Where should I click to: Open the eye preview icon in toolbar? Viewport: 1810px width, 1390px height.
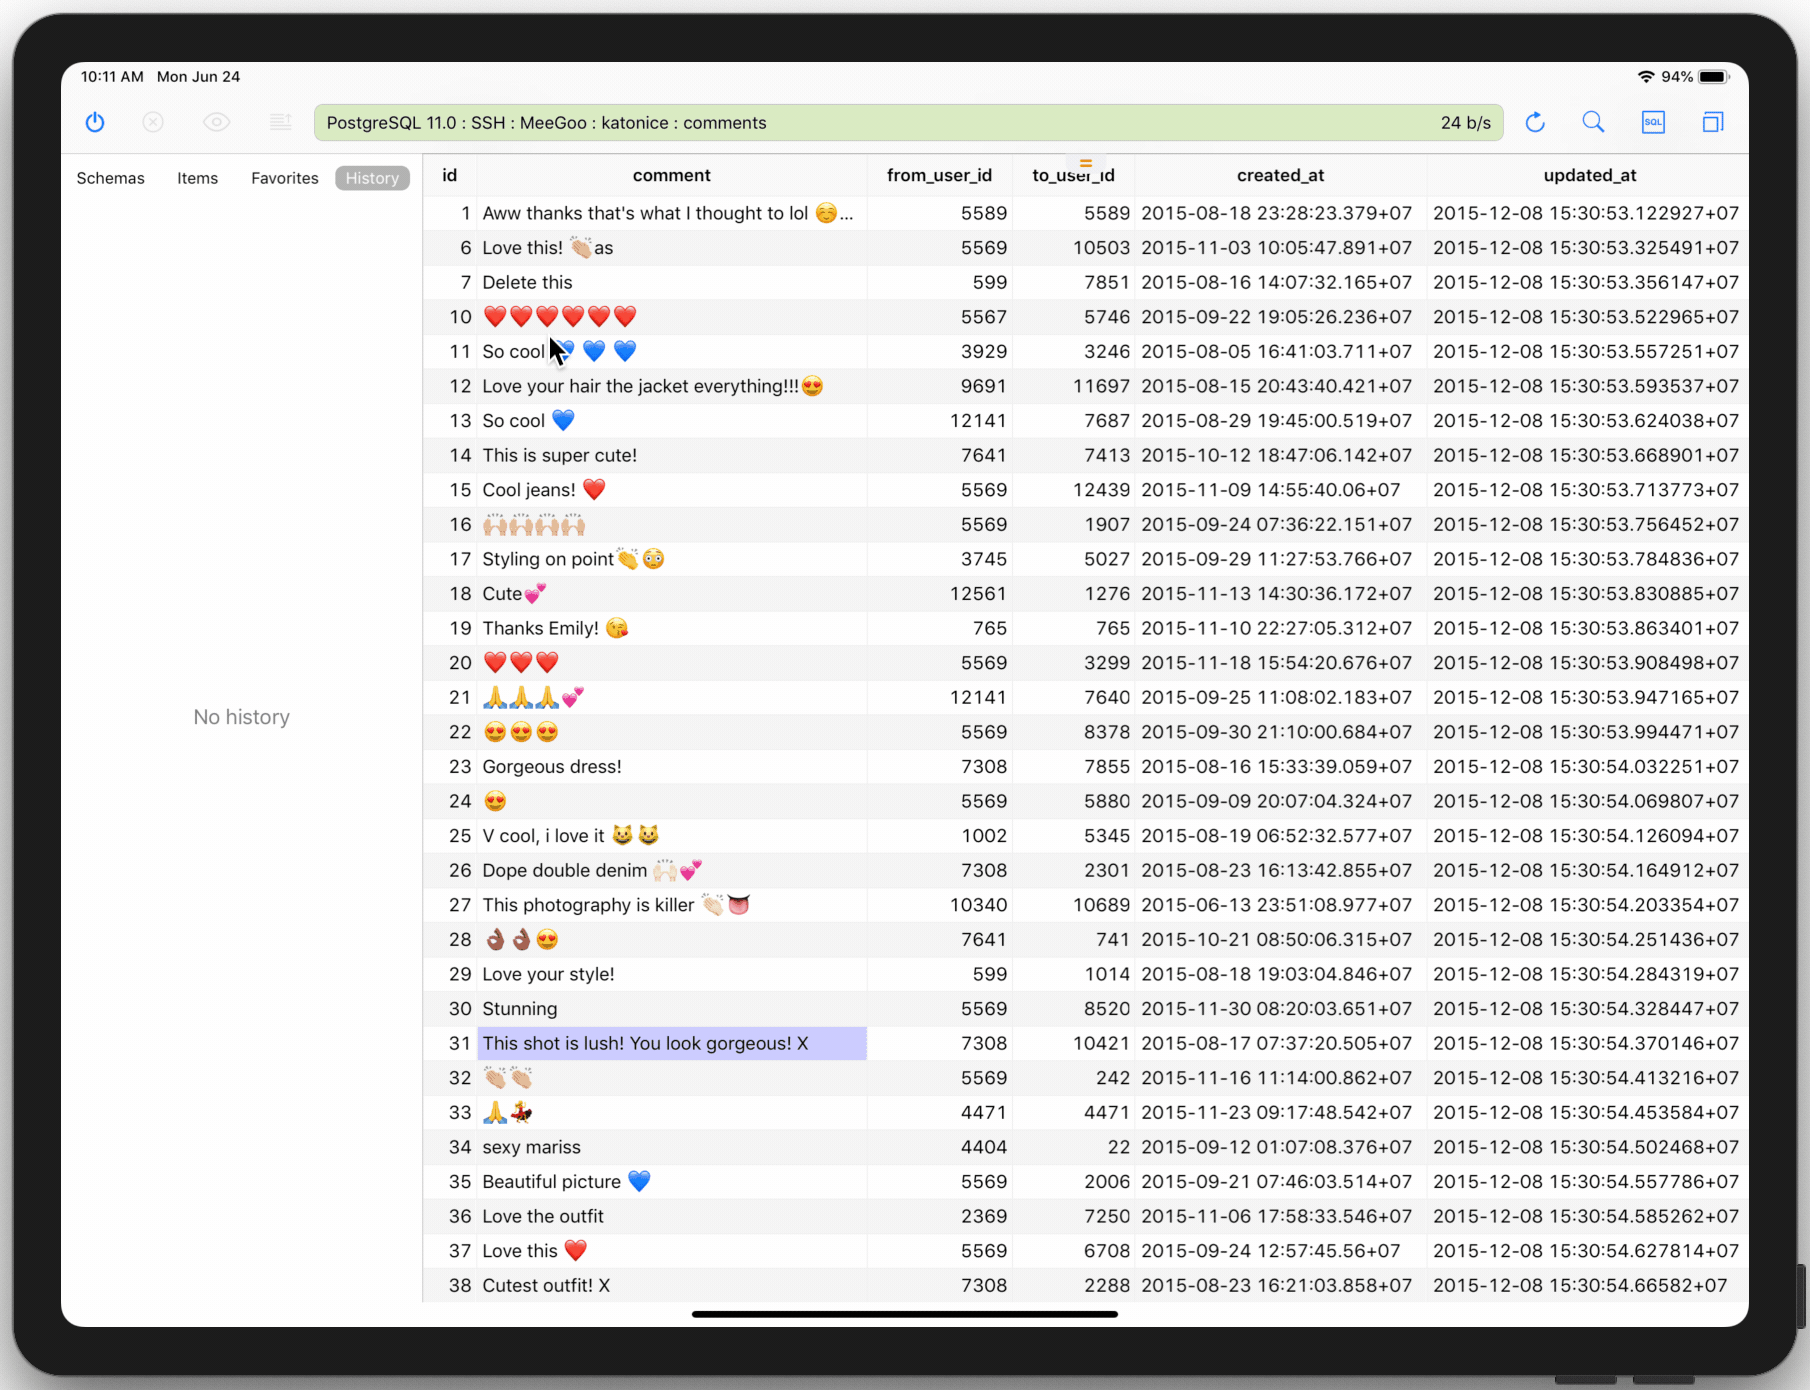[215, 122]
